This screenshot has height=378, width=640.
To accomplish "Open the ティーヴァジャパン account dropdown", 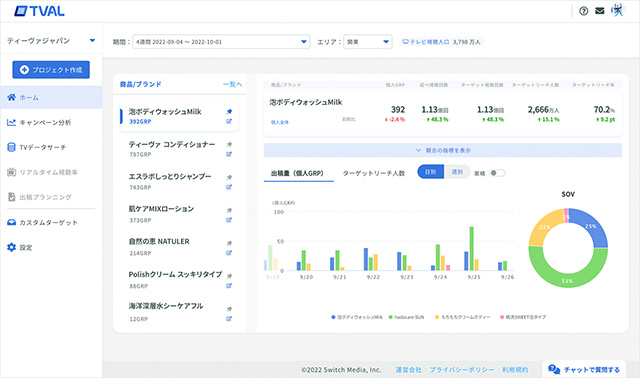I will [x=51, y=40].
